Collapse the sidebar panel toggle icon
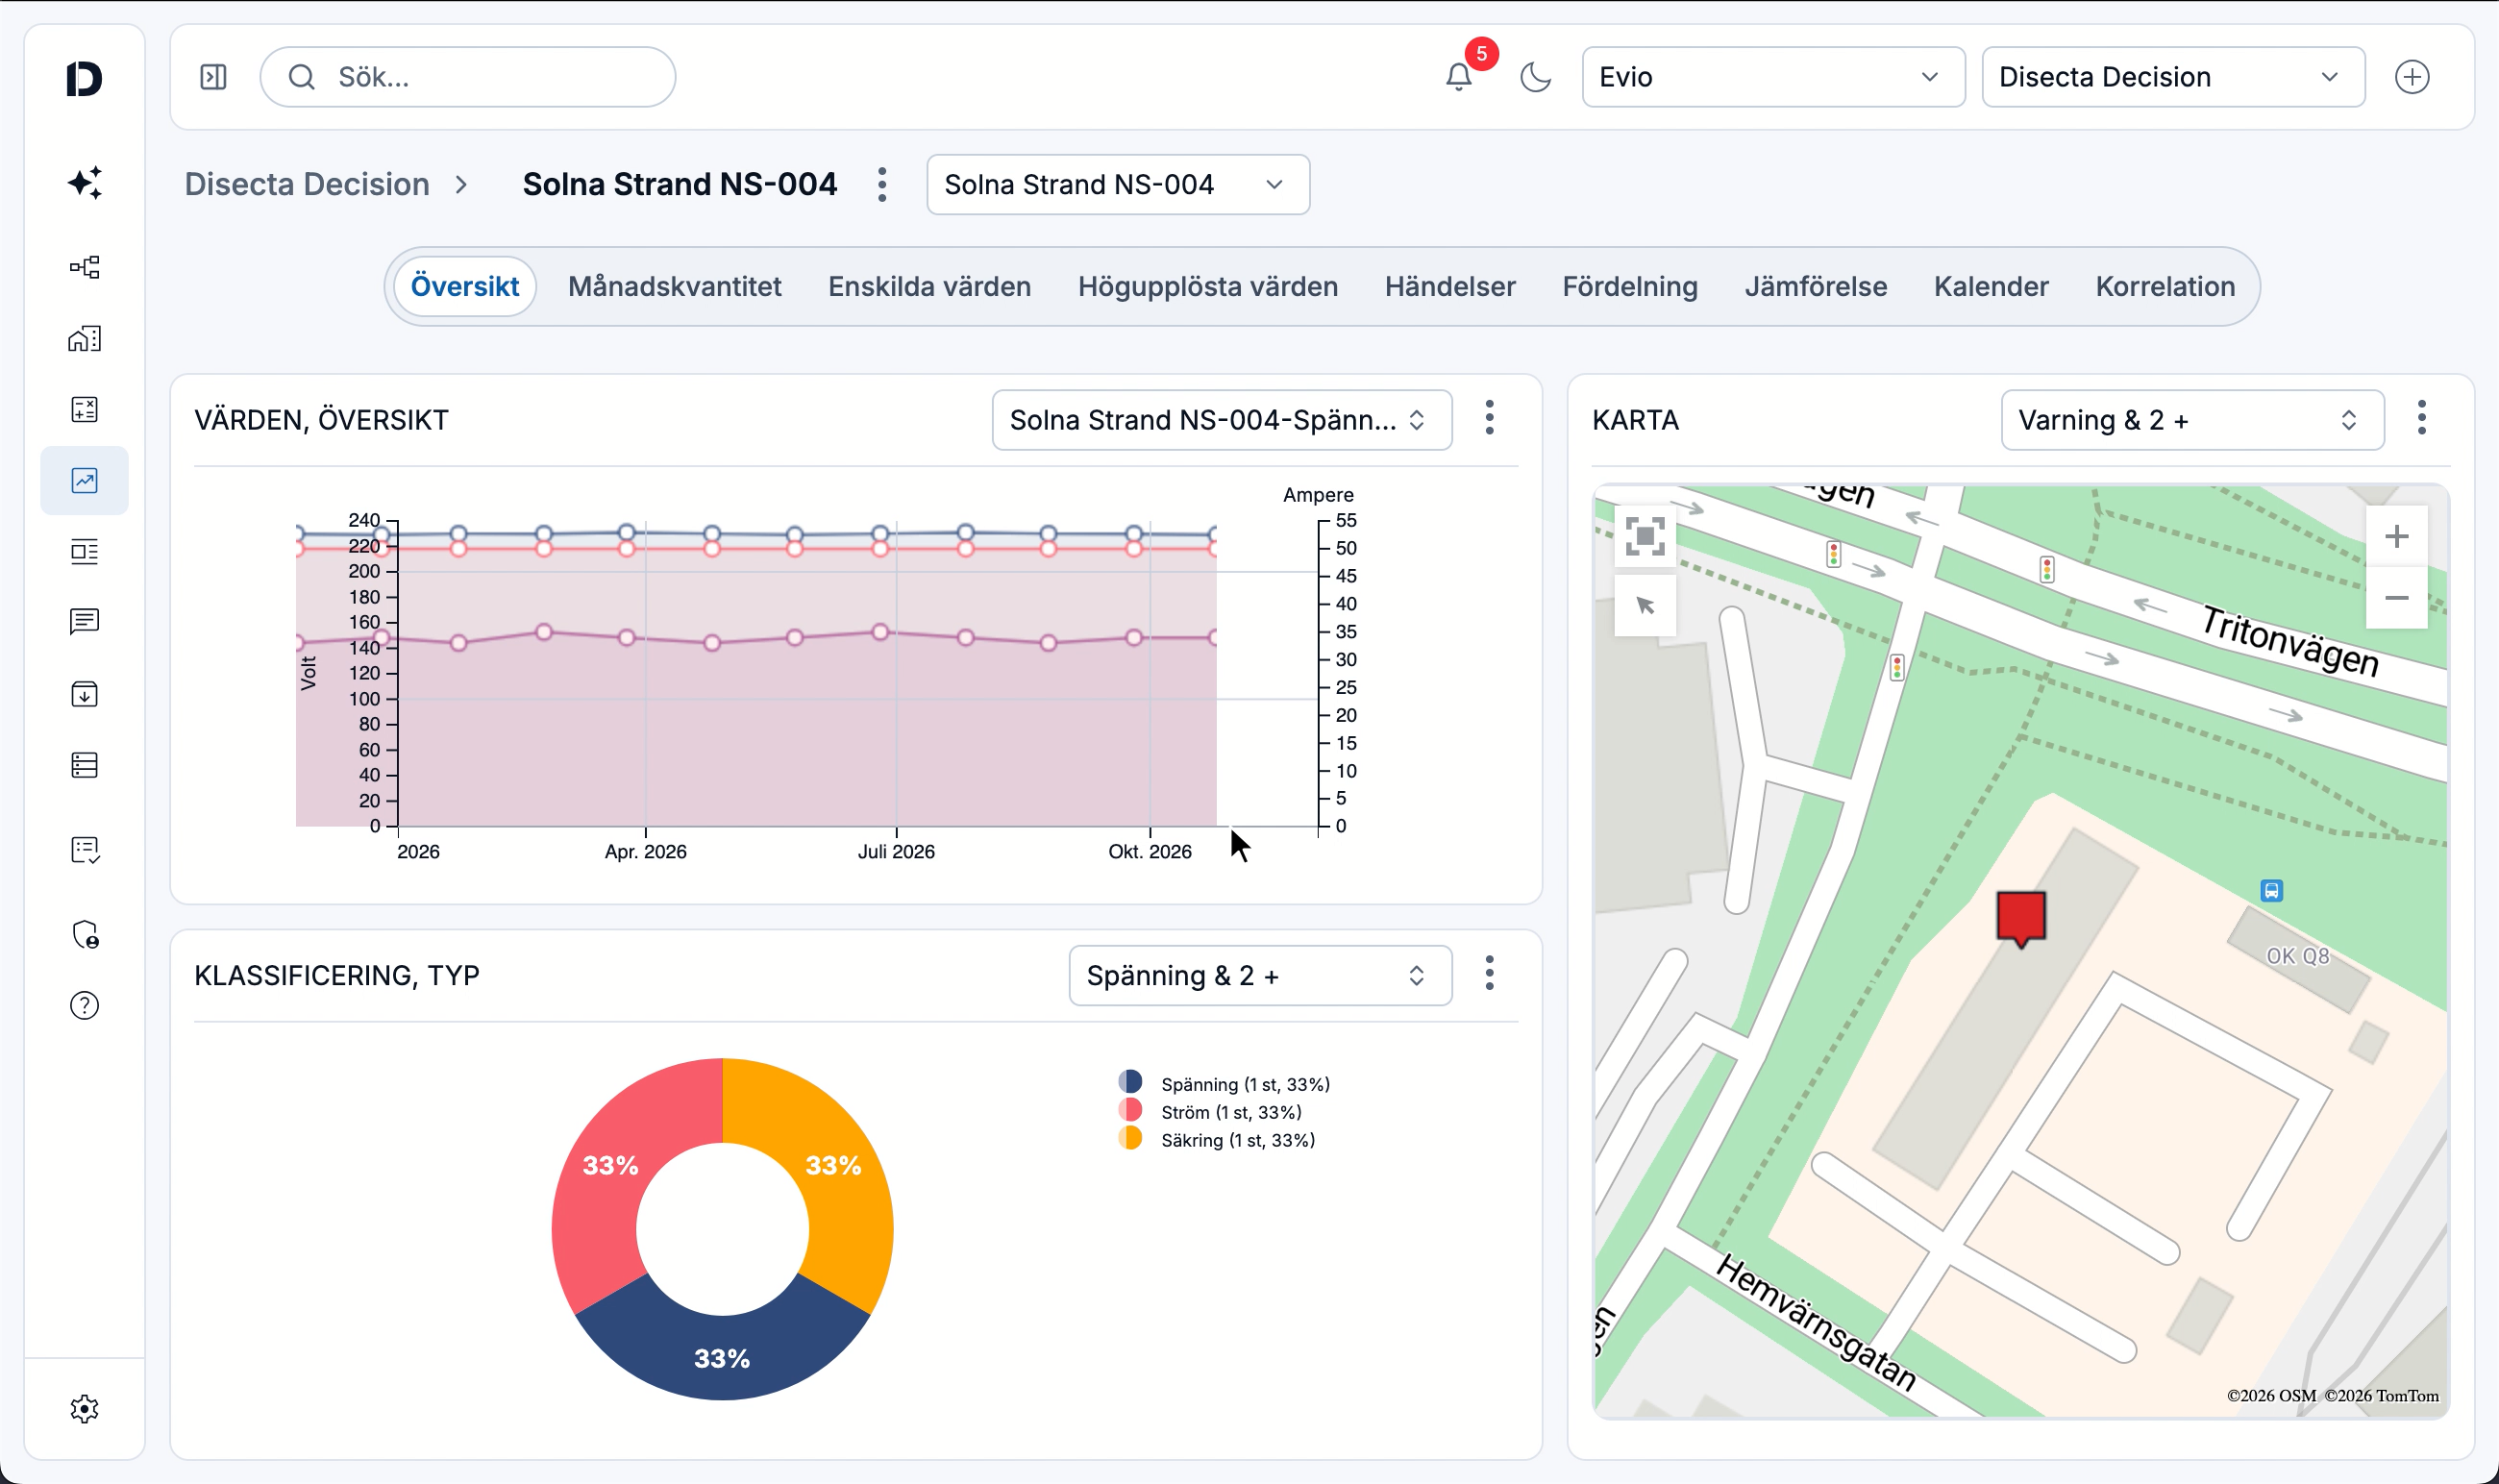 pos(214,77)
